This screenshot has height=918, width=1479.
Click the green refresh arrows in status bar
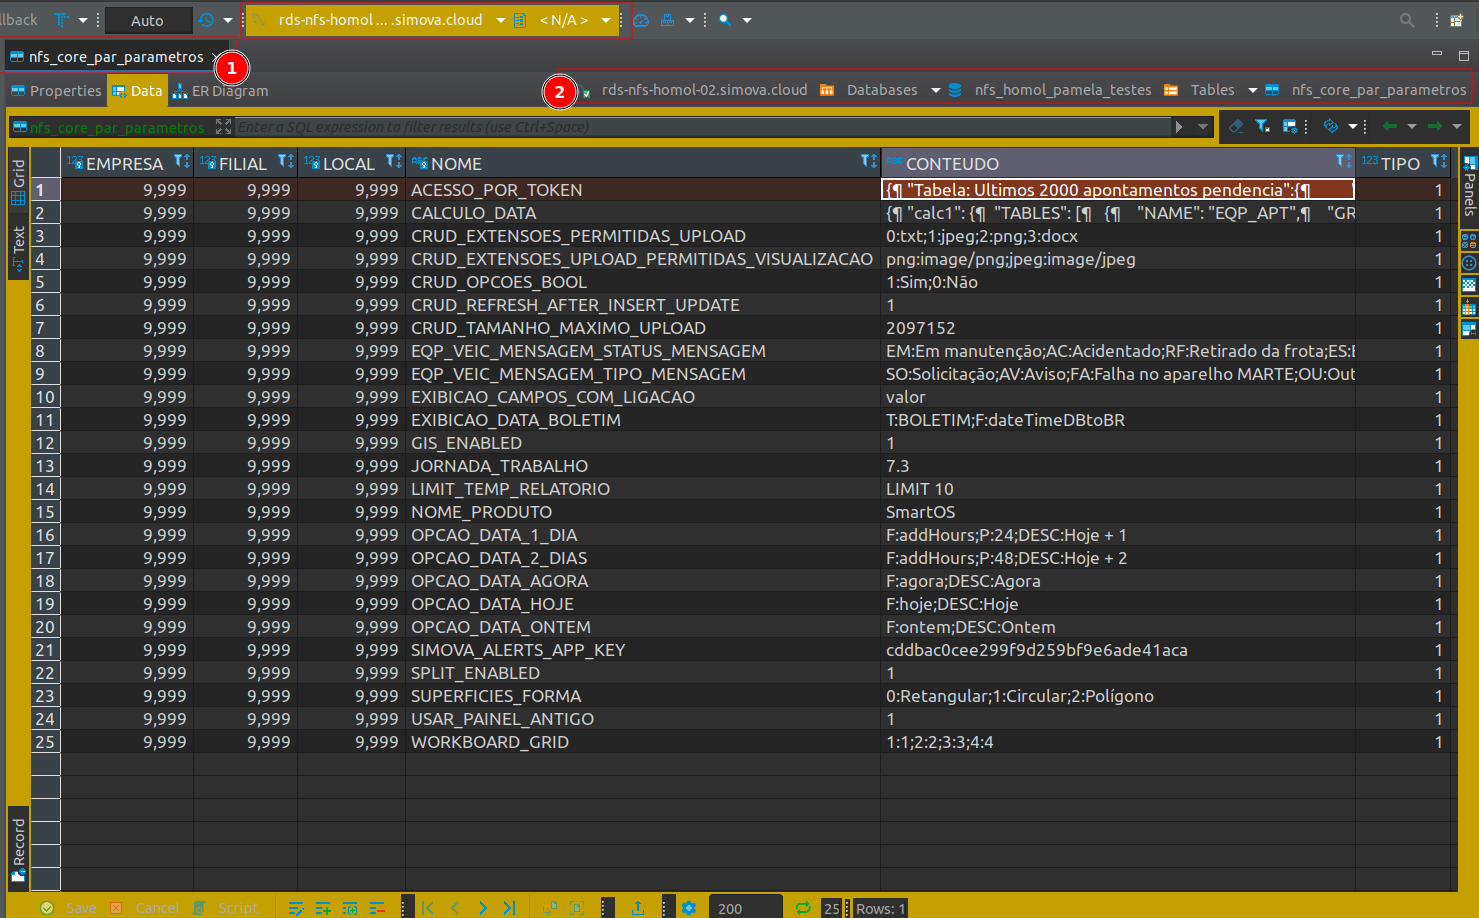pos(802,908)
